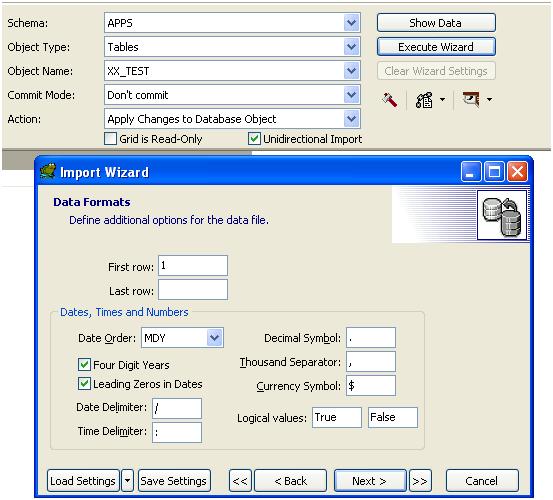This screenshot has width=553, height=500.
Task: Uncheck Leading Zeros in Dates option
Action: 84,384
